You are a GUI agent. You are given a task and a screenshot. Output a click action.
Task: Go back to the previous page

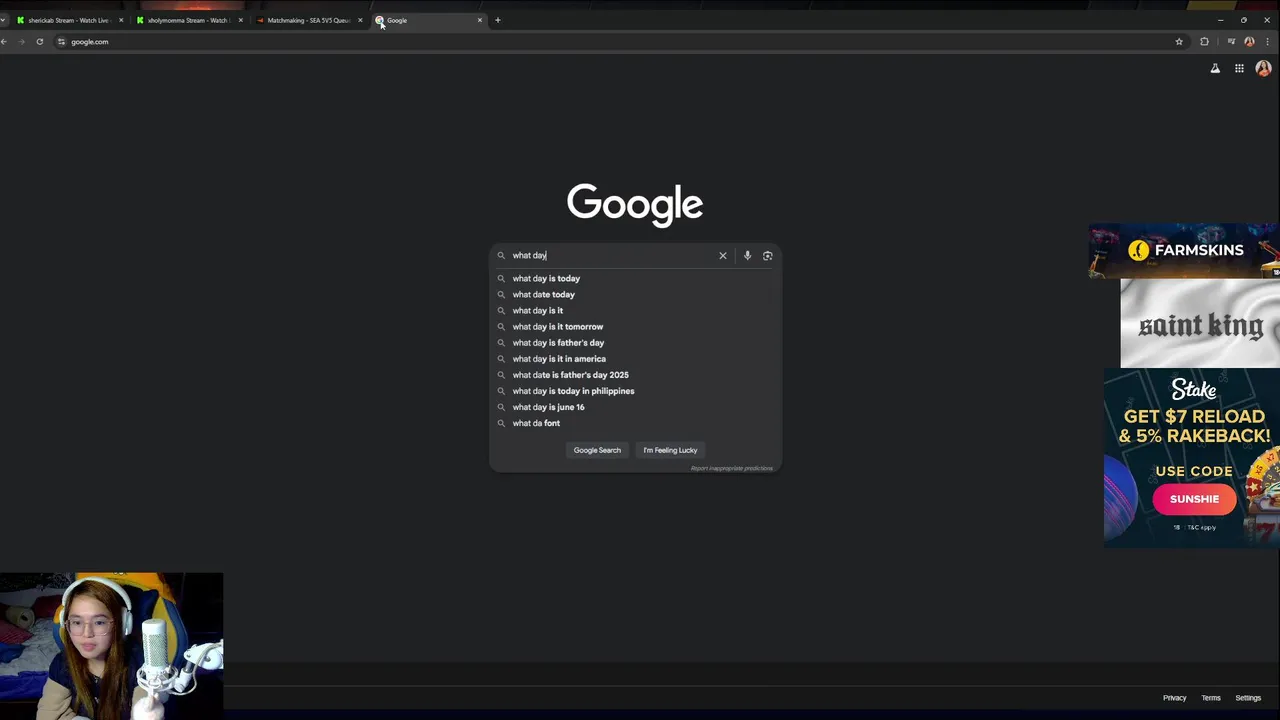pyautogui.click(x=4, y=42)
